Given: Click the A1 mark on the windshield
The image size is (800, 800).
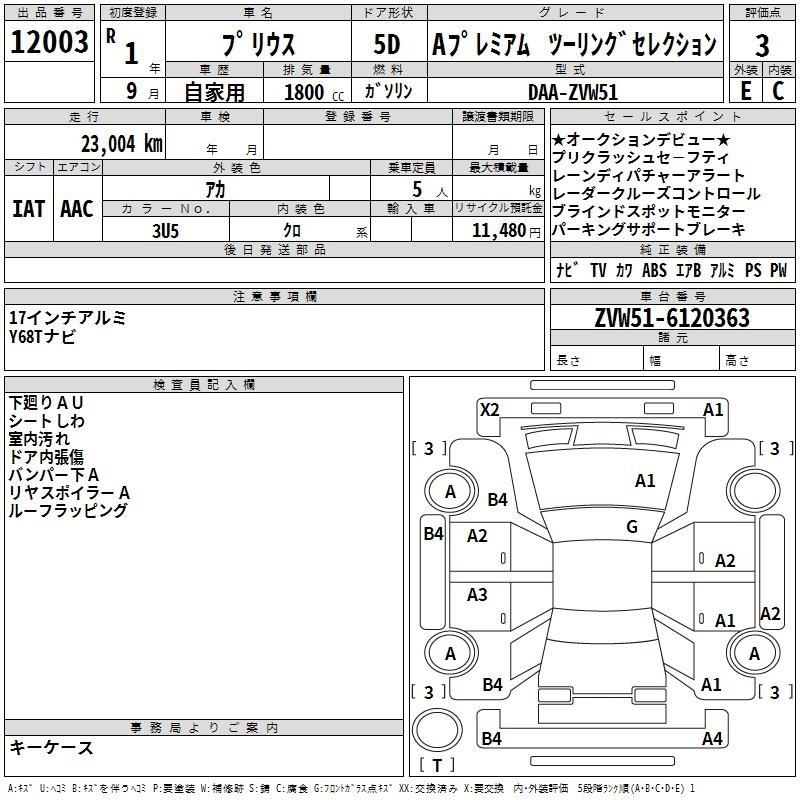Looking at the screenshot, I should point(645,481).
